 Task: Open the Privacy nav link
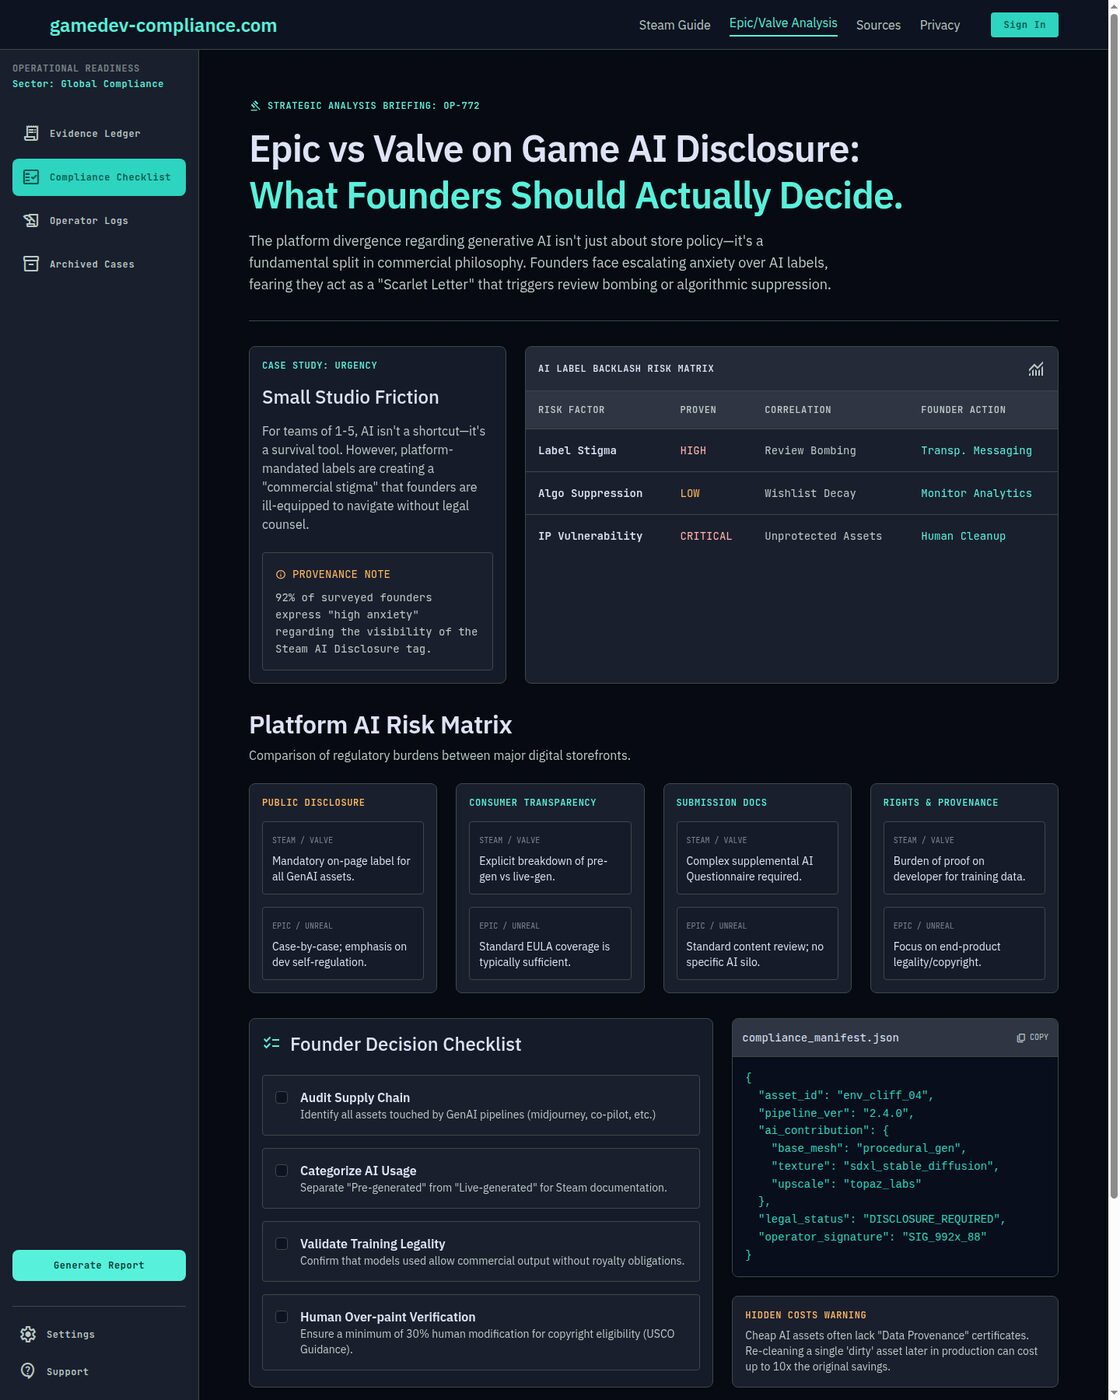(x=939, y=25)
